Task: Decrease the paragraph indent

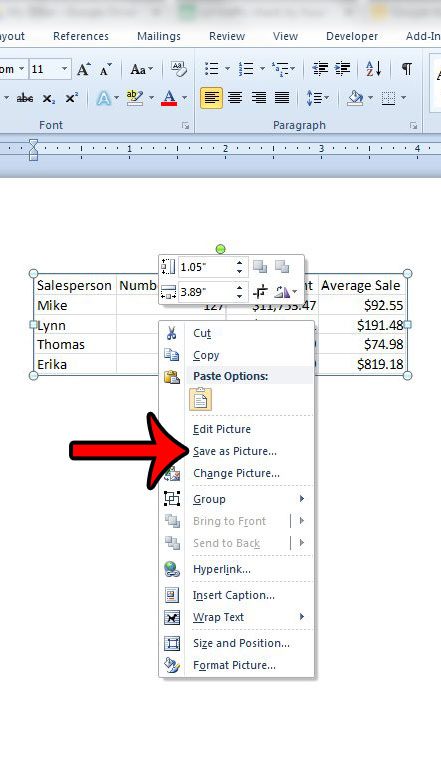Action: click(320, 69)
